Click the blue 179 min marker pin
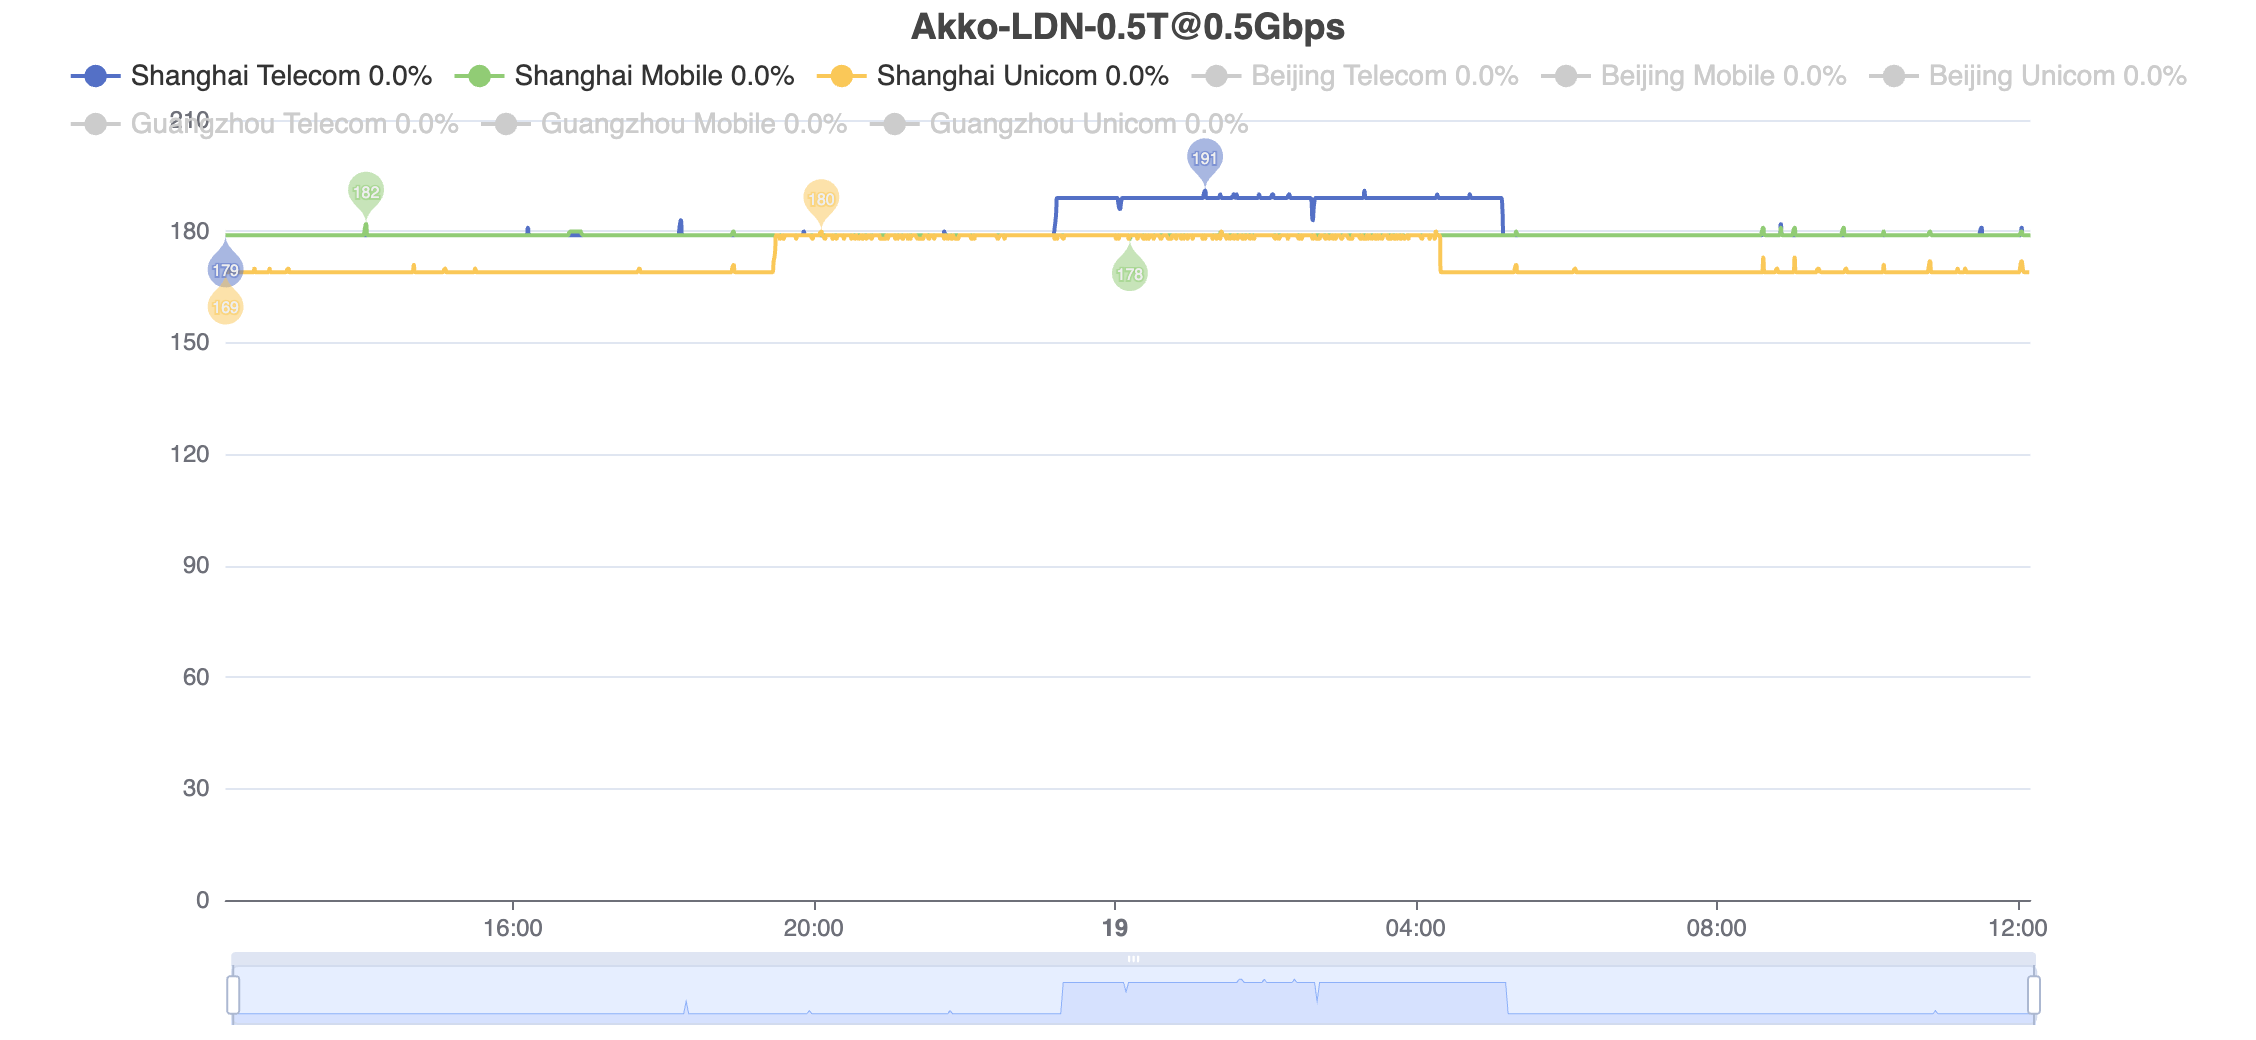The width and height of the screenshot is (2256, 1040). coord(225,269)
